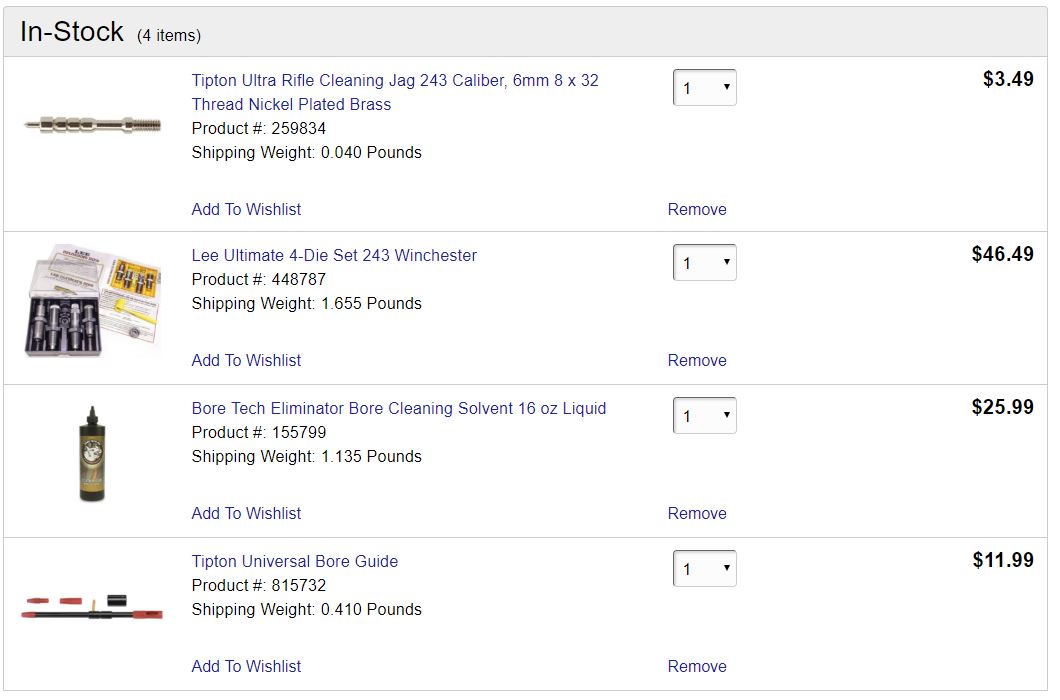Add Lee 4-Die Set to wishlist
The height and width of the screenshot is (700, 1060).
coord(246,360)
